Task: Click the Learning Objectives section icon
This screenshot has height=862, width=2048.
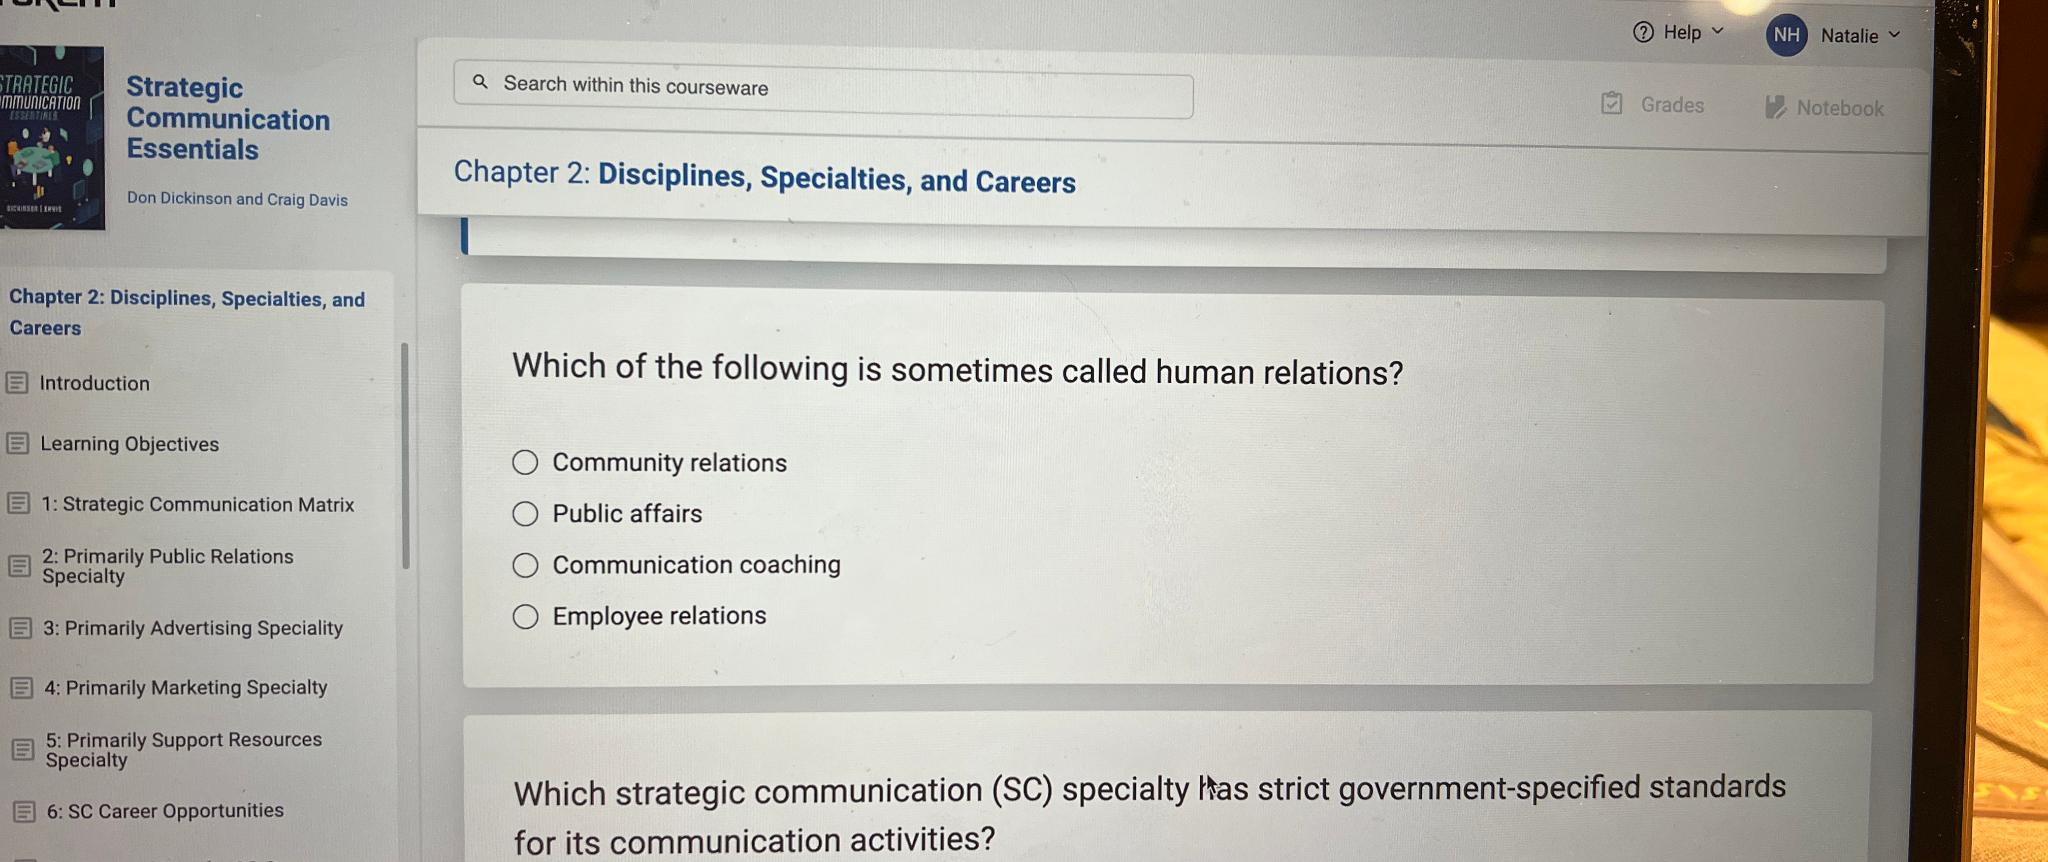Action: 18,443
